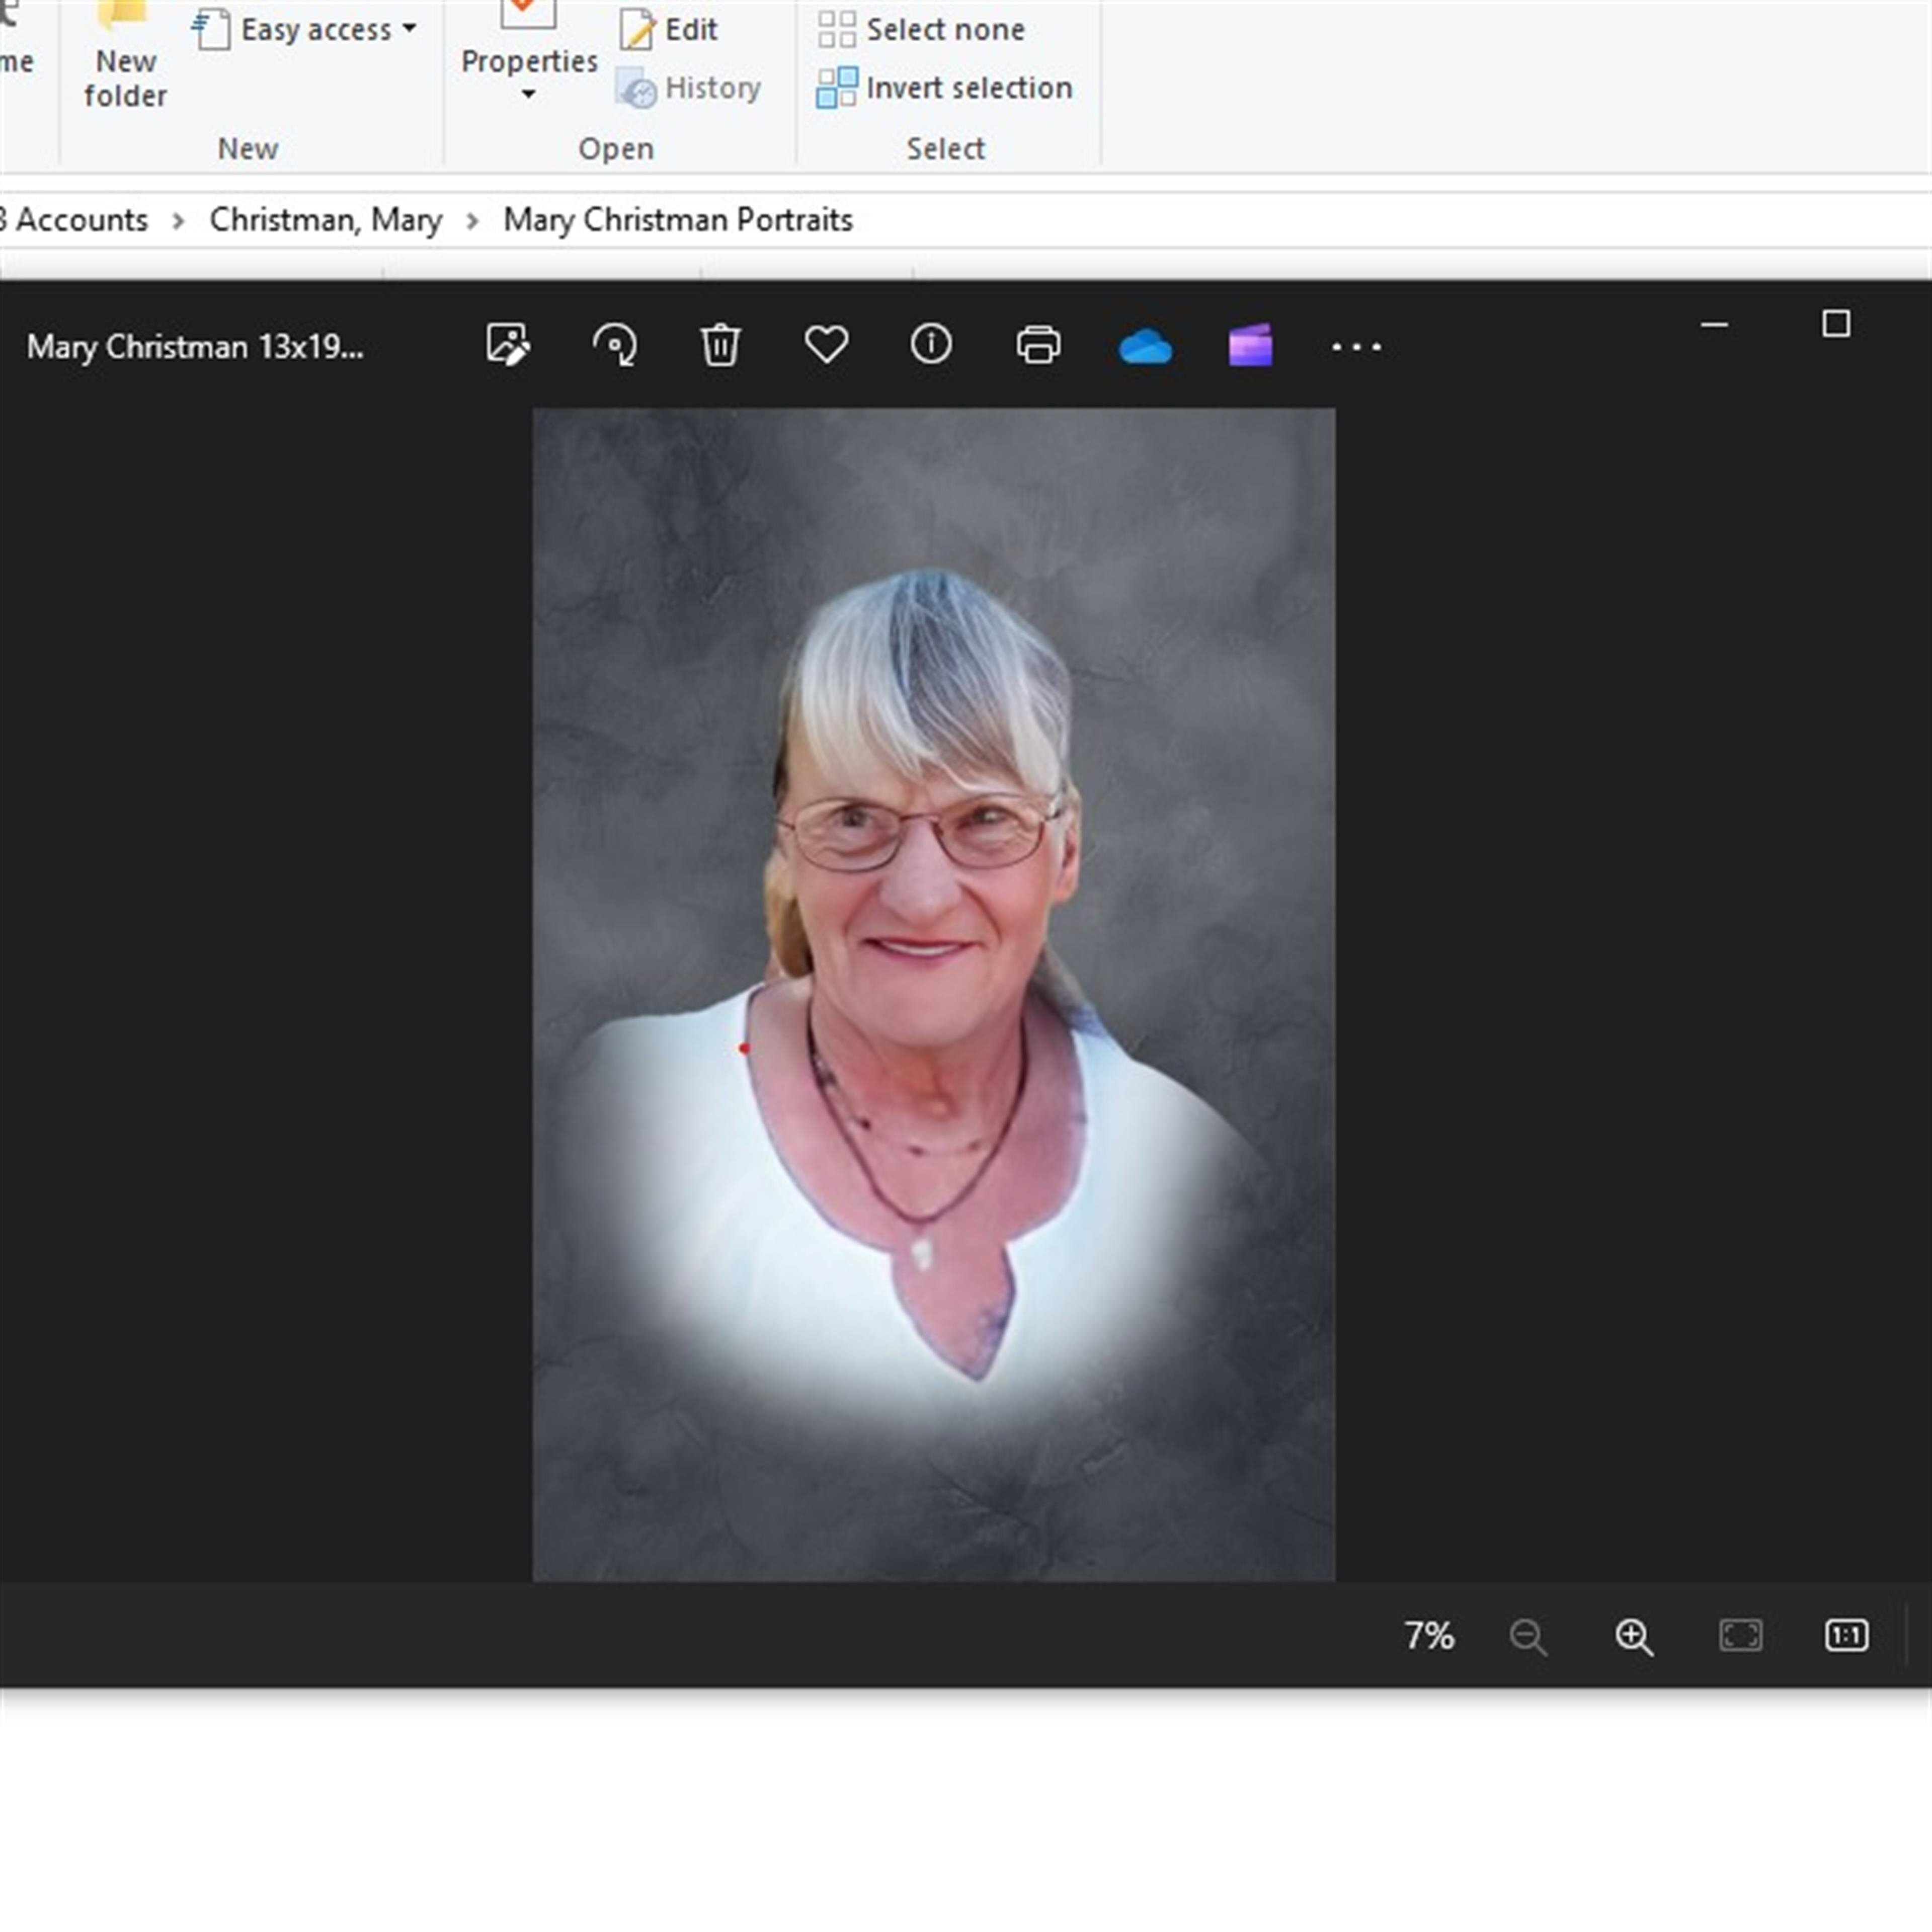1932x1932 pixels.
Task: Click Invert selection in the Select group
Action: pyautogui.click(x=945, y=88)
